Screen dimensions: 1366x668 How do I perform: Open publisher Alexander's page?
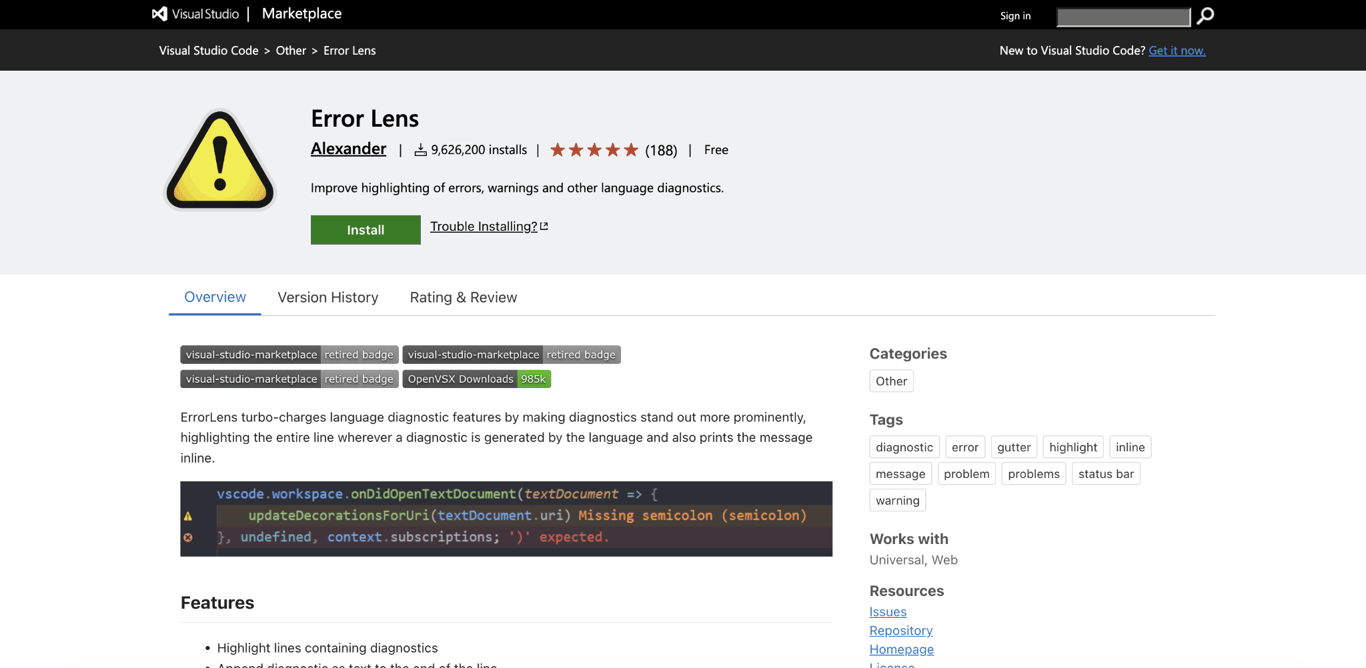click(348, 148)
